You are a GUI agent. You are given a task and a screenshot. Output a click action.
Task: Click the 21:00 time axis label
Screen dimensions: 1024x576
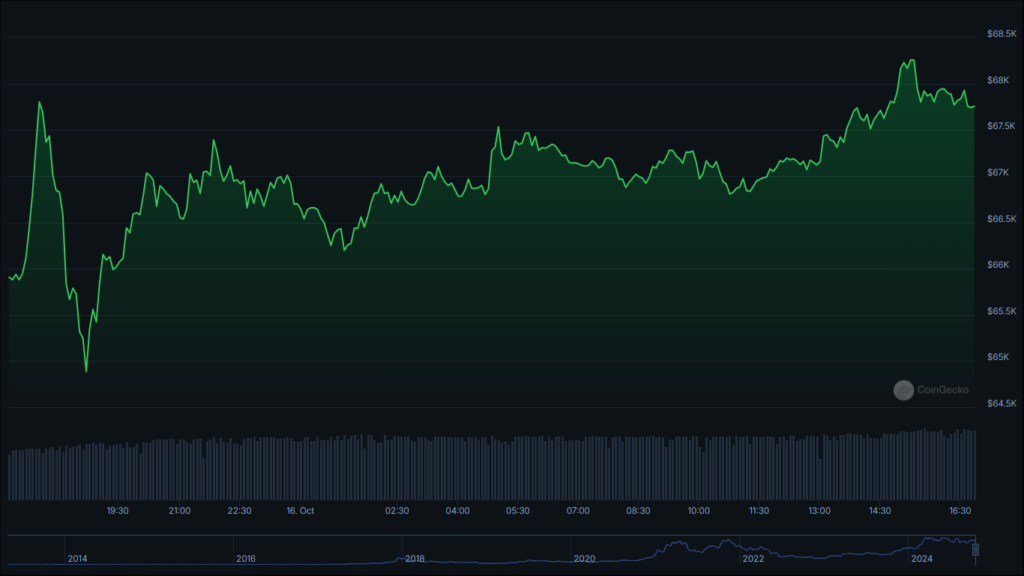pos(180,511)
